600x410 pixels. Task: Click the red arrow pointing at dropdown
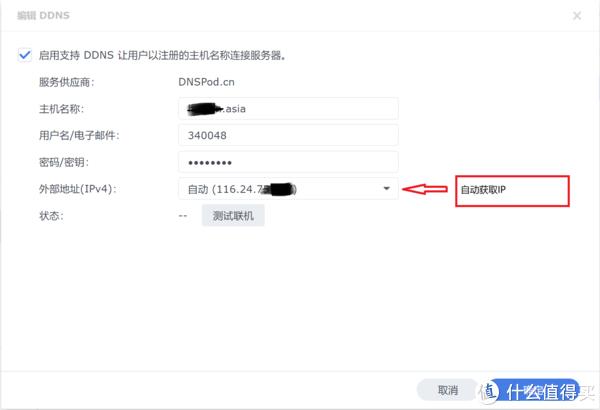tap(425, 189)
